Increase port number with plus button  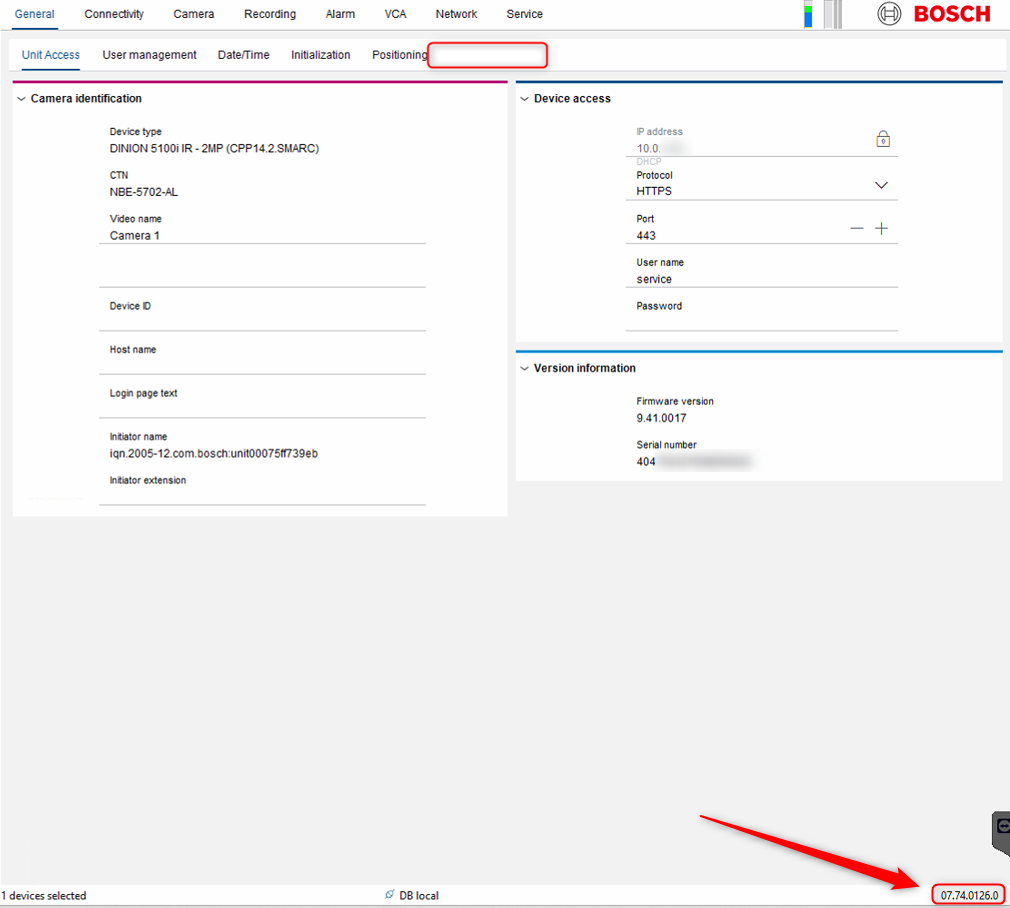[x=881, y=229]
